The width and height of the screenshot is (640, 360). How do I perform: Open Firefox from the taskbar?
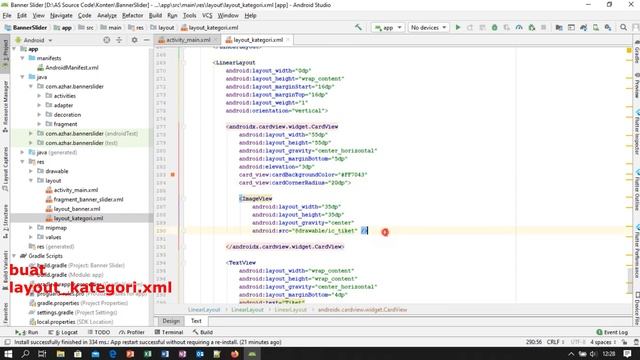point(235,354)
